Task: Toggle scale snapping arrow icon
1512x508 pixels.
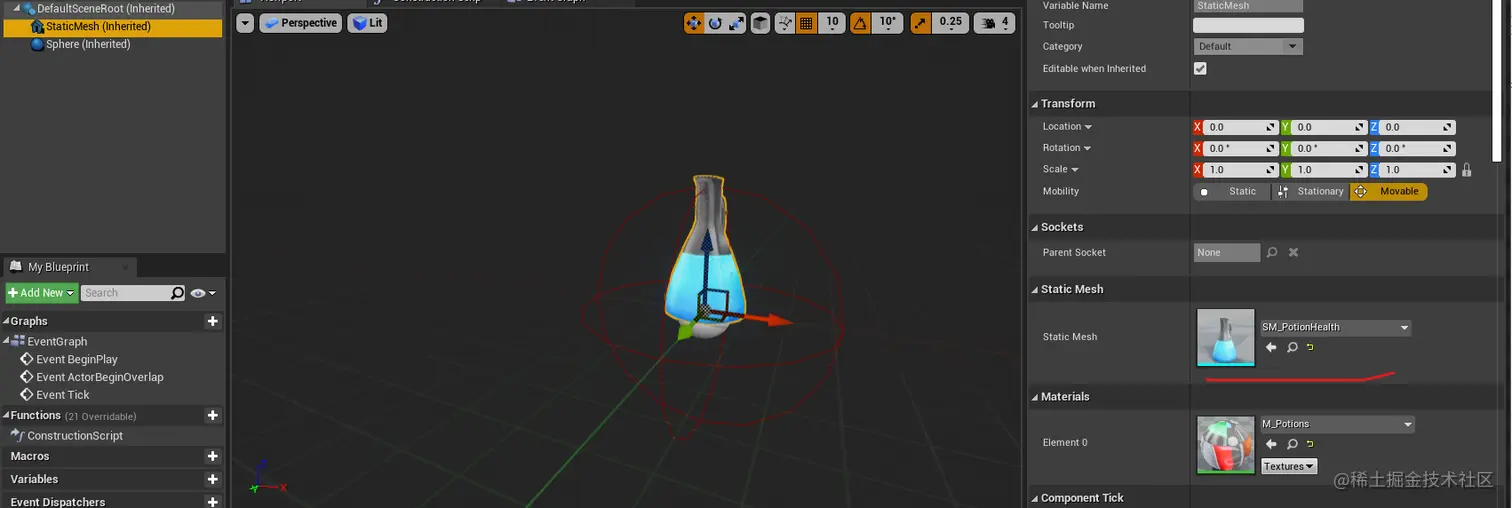Action: pyautogui.click(x=921, y=22)
